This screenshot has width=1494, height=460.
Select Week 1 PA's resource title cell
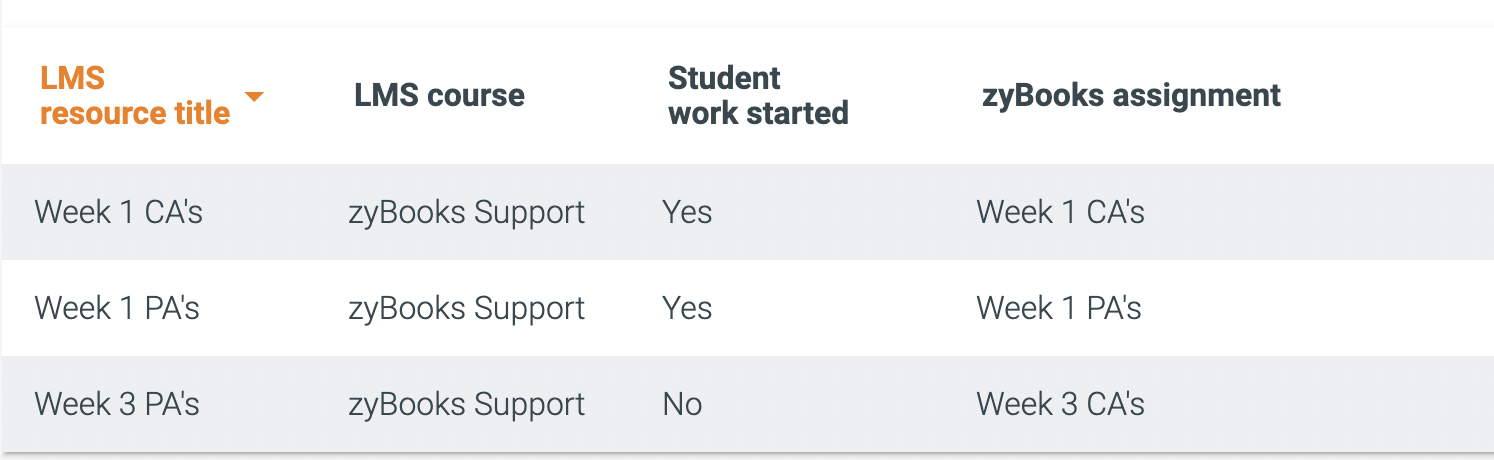(x=117, y=308)
